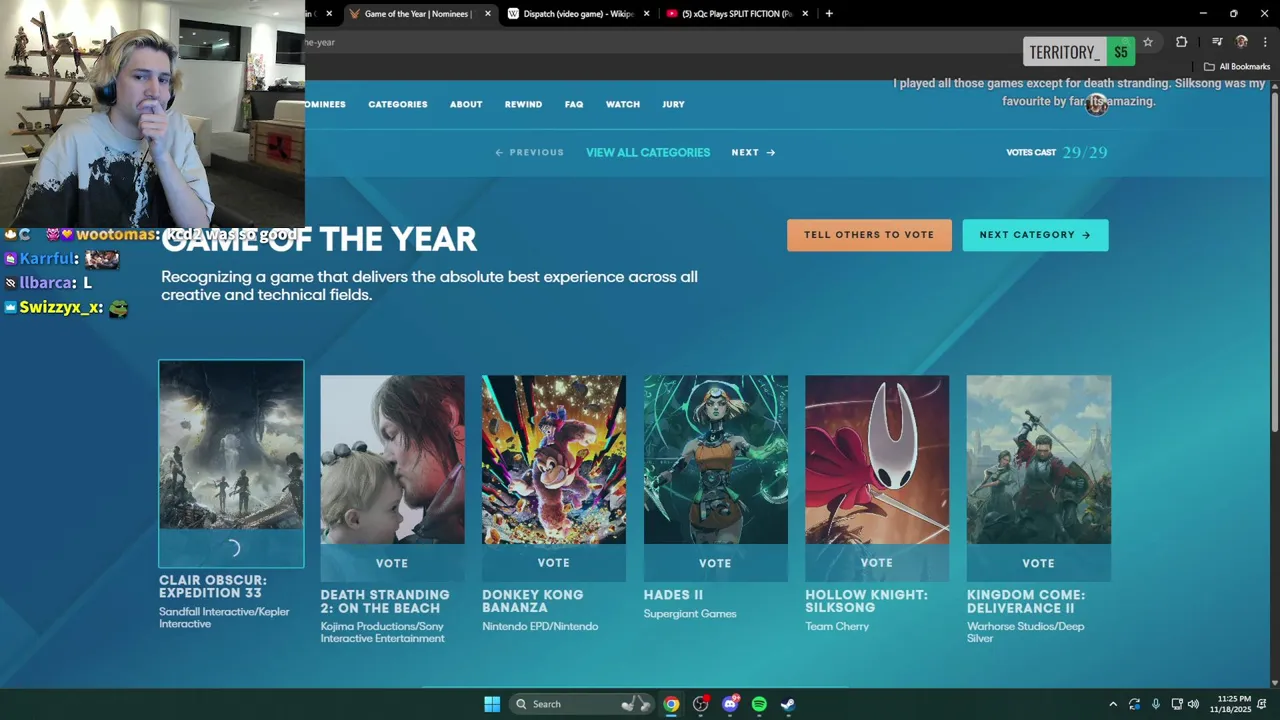This screenshot has height=720, width=1280.
Task: Select the Hades II cover art
Action: pos(716,460)
